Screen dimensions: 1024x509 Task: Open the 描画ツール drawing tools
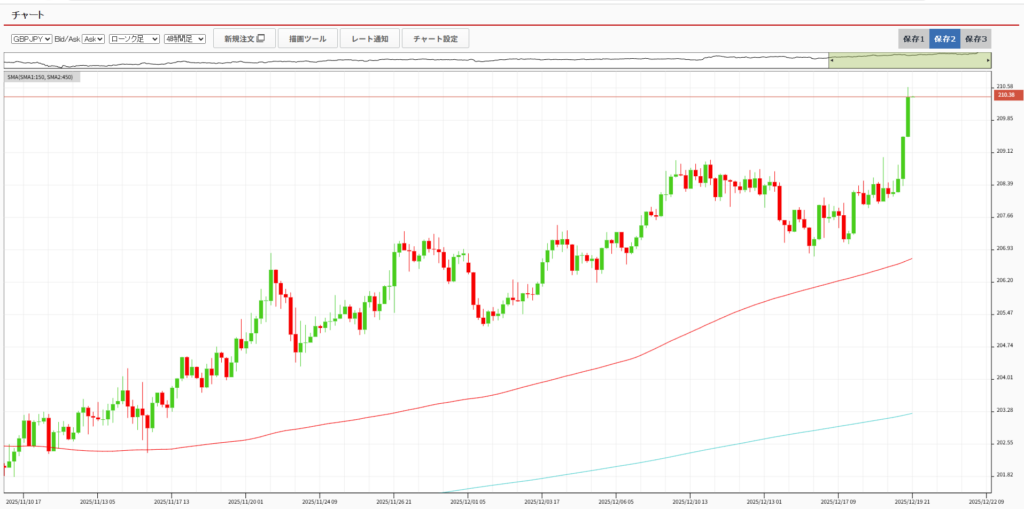(x=307, y=39)
